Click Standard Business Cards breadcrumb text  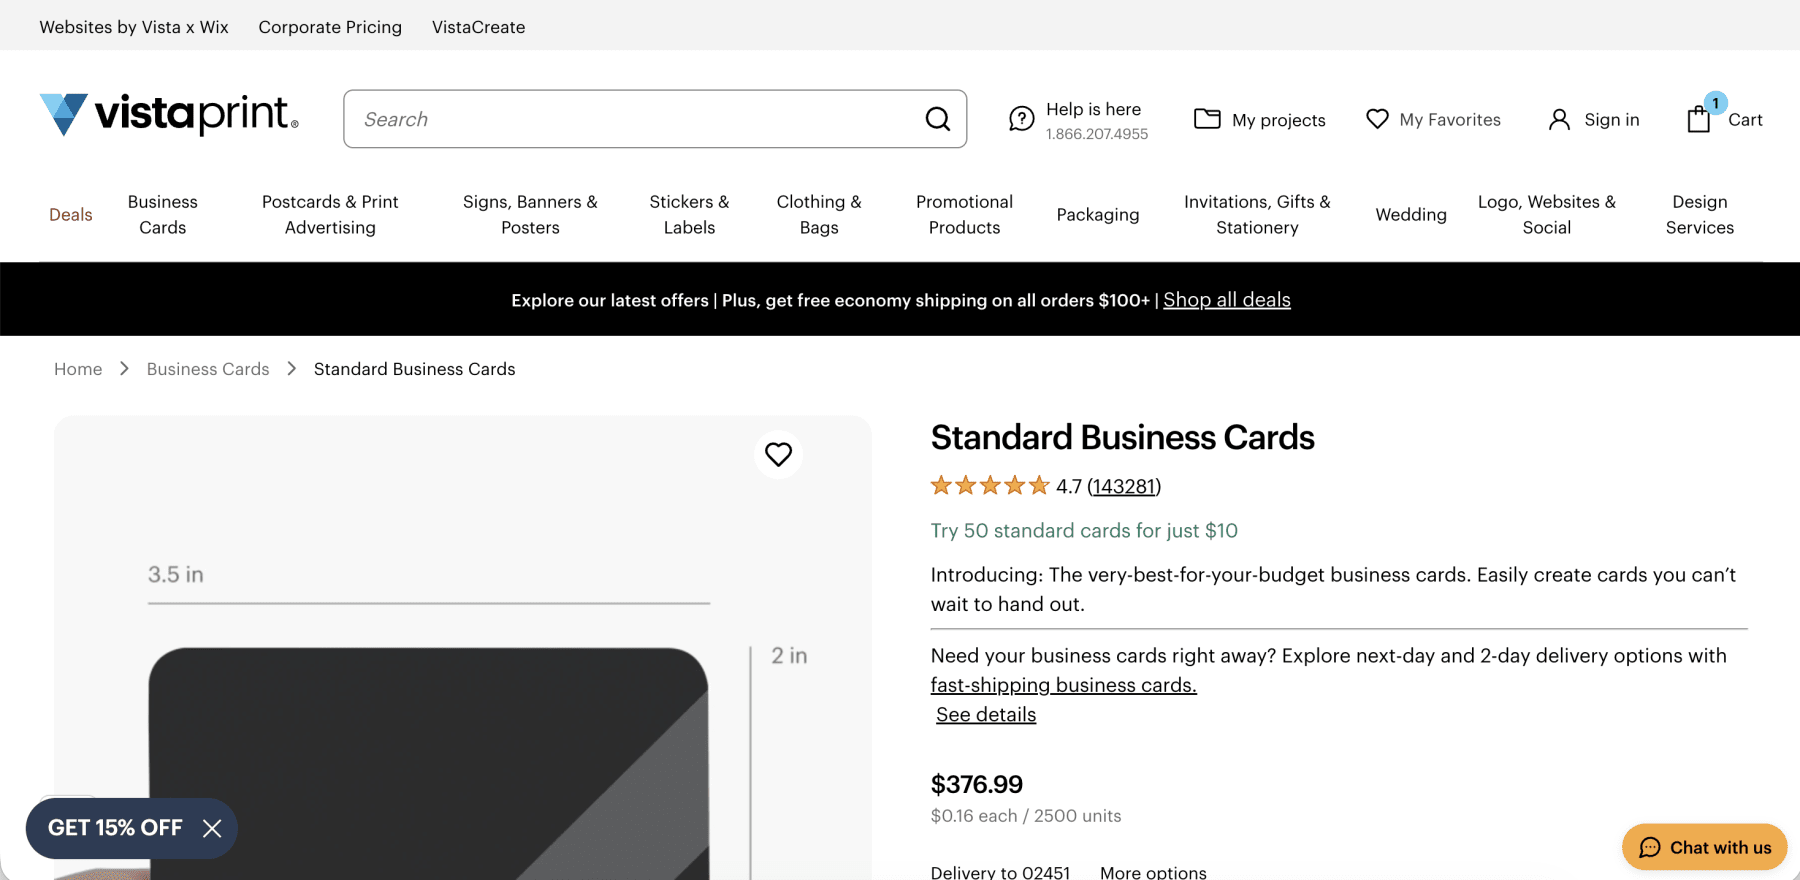pyautogui.click(x=415, y=369)
